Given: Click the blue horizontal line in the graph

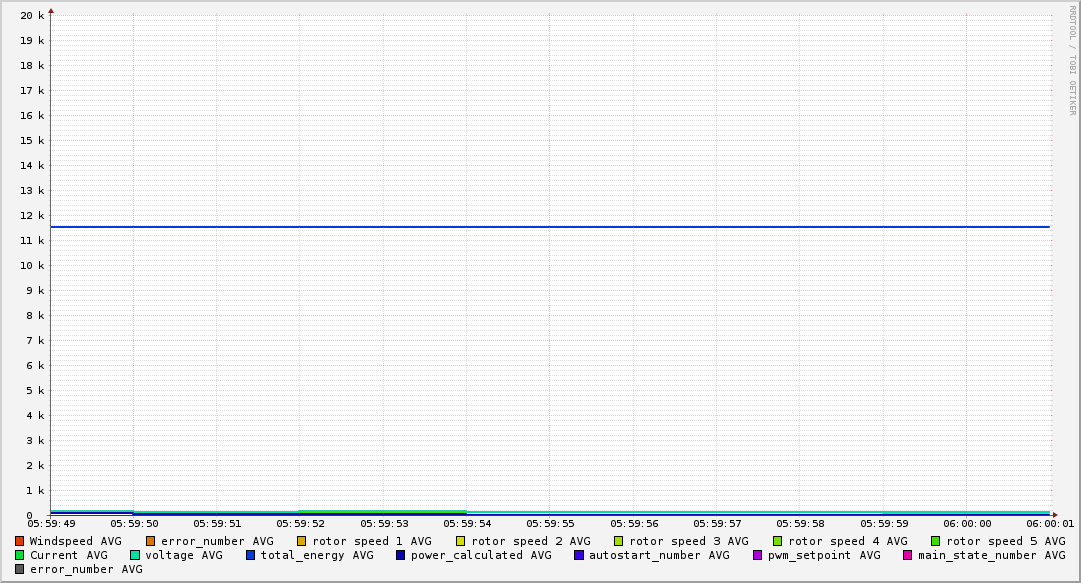Looking at the screenshot, I should pos(550,227).
